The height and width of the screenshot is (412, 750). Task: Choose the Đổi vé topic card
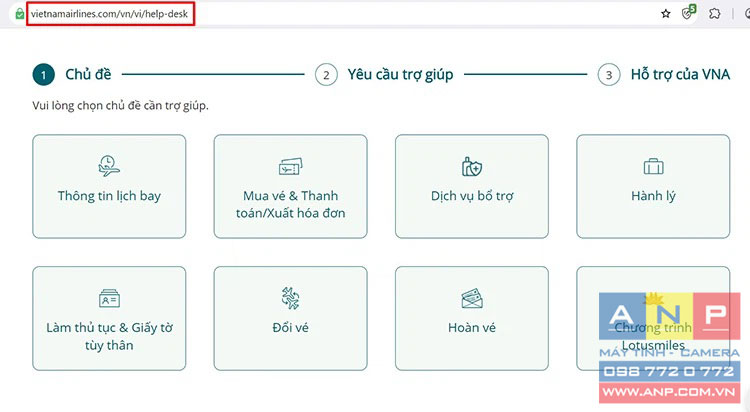coord(290,318)
